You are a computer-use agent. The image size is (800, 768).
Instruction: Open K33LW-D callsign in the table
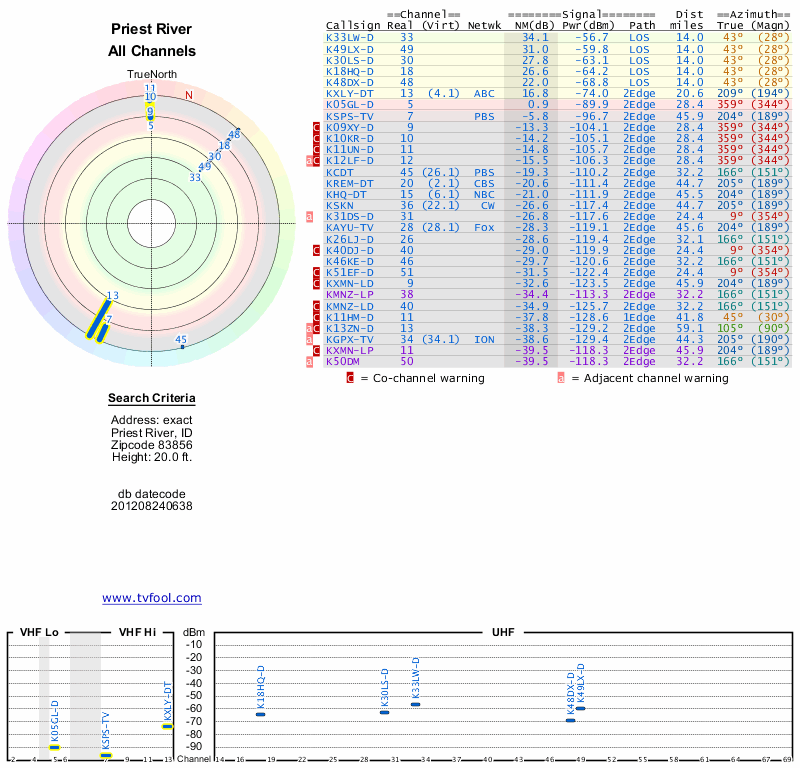350,37
